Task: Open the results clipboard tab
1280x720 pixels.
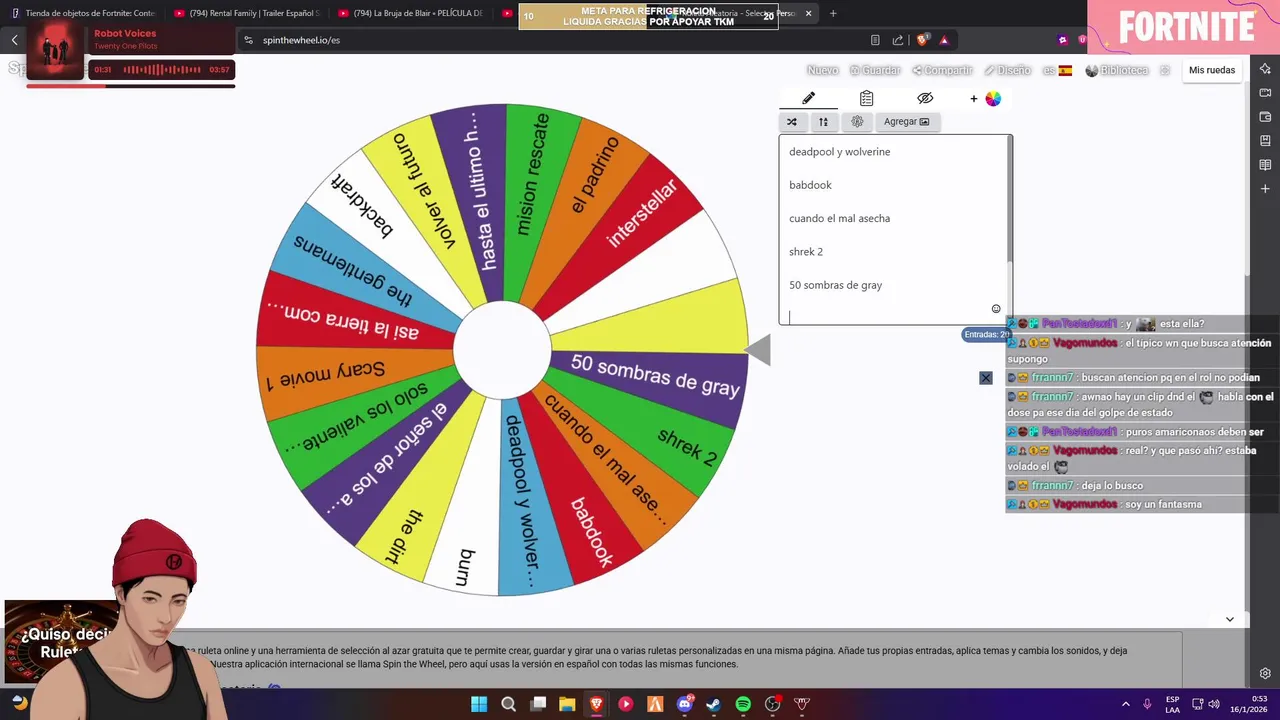Action: coord(866,98)
